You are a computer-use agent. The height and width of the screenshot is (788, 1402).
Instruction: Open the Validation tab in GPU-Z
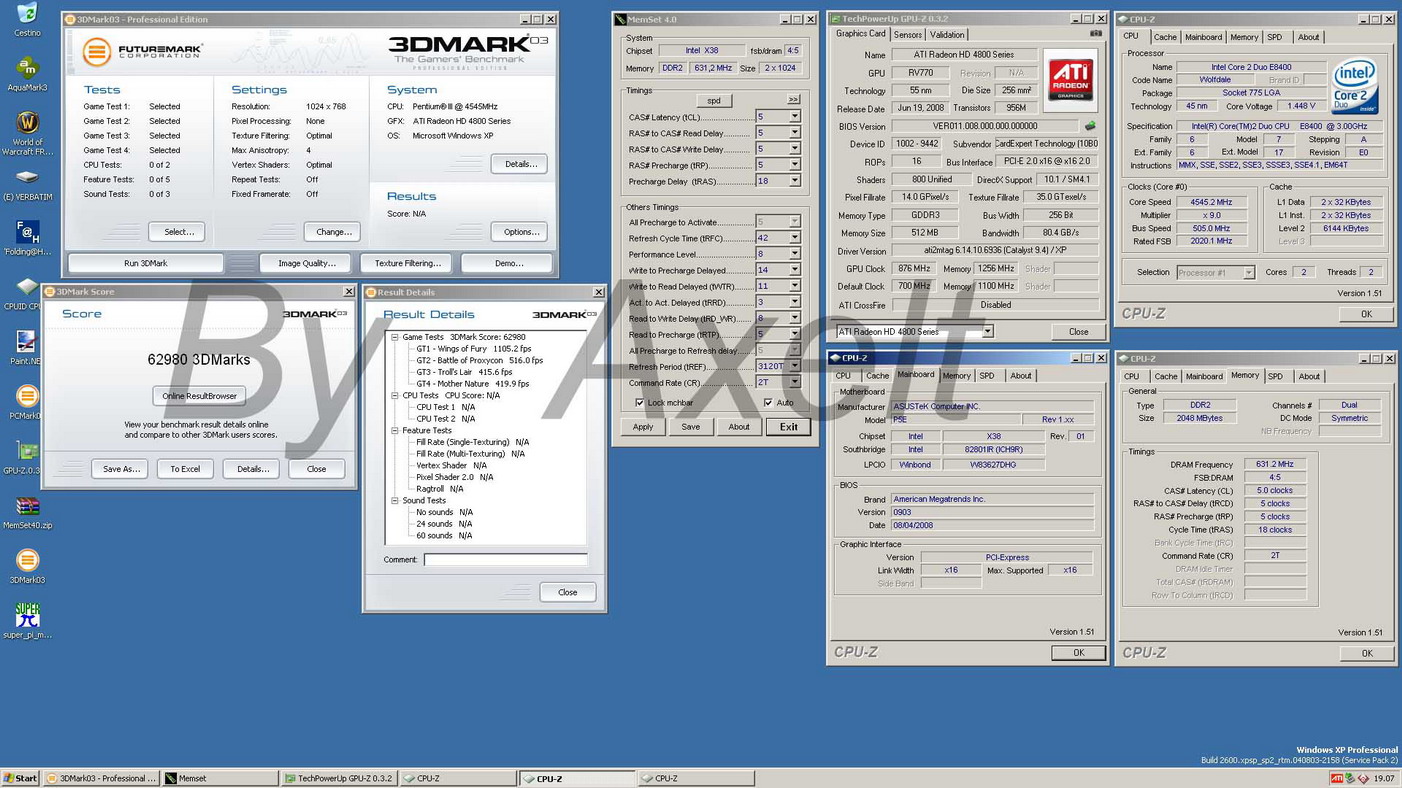point(947,35)
